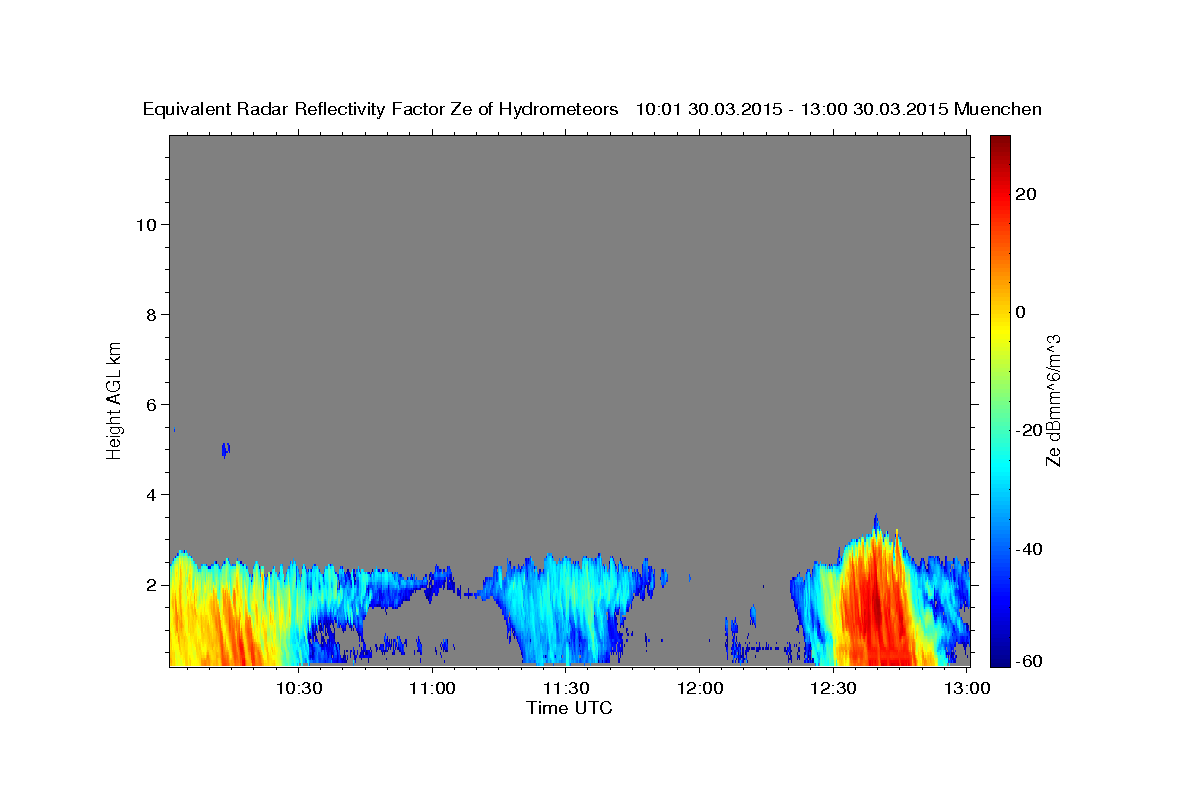Image resolution: width=1200 pixels, height=800 pixels.
Task: Click the colorbar label '-20'
Action: 1029,430
